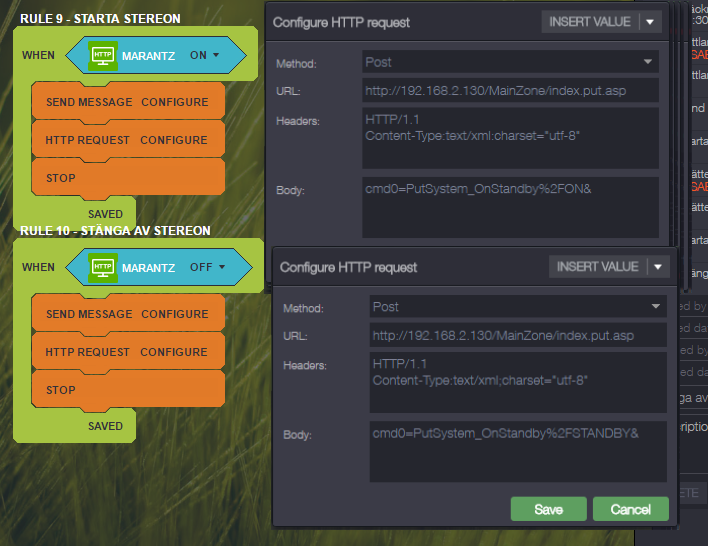Configure HTTP REQUEST in Rule 10

point(174,352)
